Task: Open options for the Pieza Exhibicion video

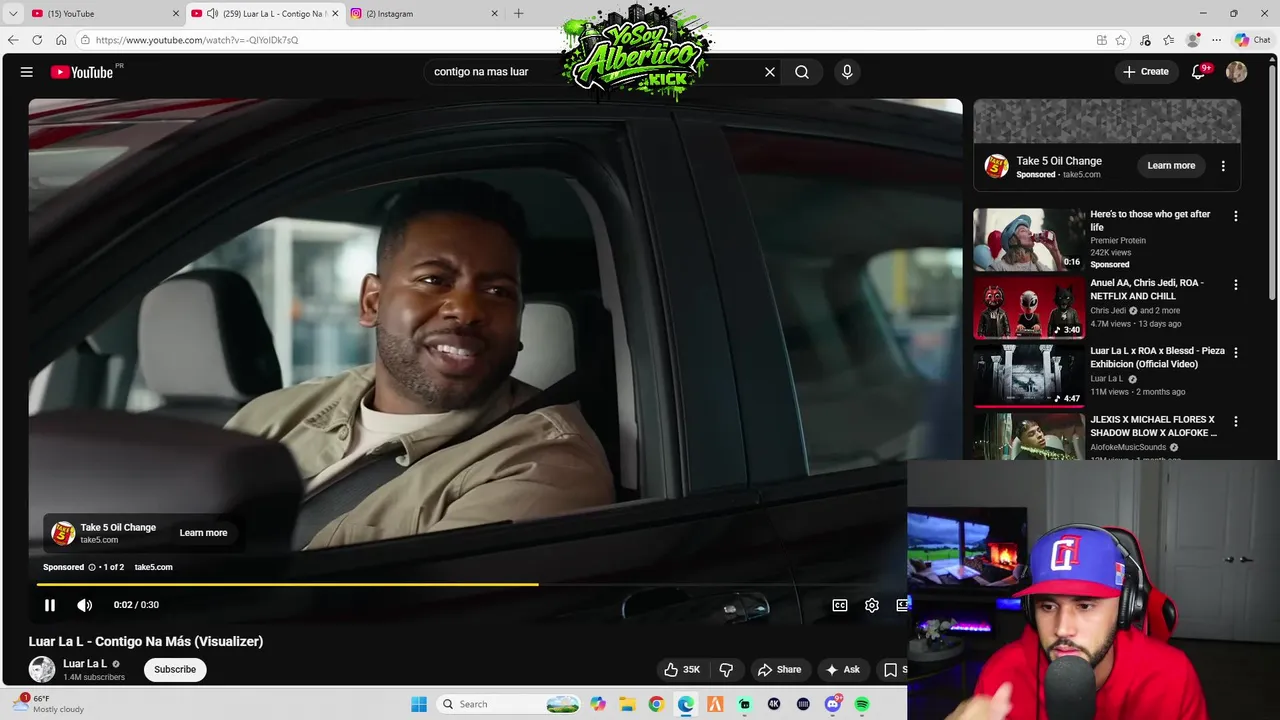Action: 1236,353
